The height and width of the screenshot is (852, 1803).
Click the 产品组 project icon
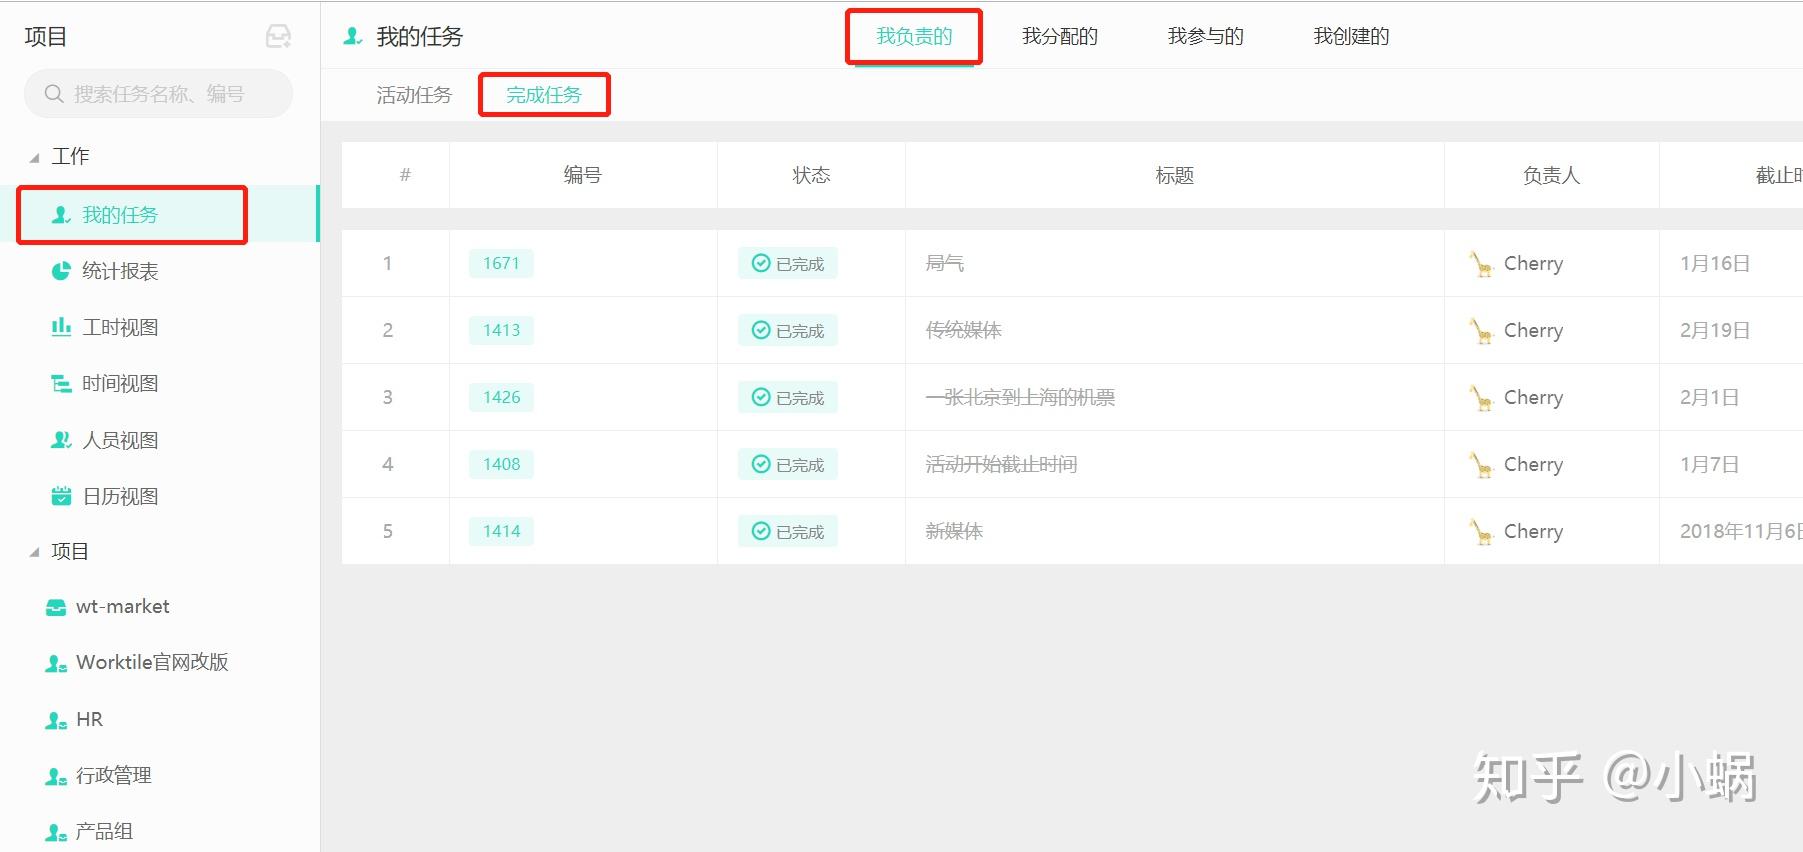pos(56,832)
